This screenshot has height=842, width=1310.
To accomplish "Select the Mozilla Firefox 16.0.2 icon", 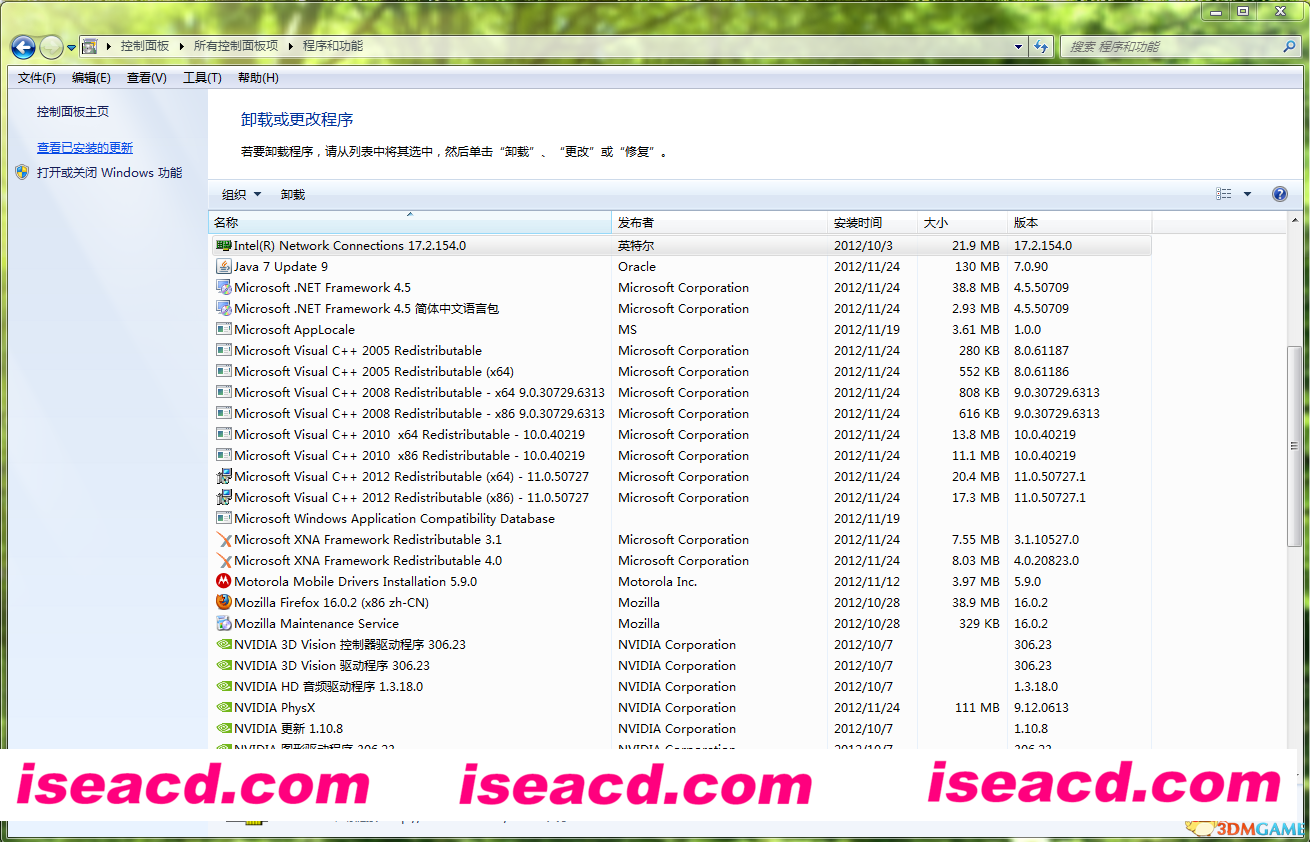I will tap(224, 603).
